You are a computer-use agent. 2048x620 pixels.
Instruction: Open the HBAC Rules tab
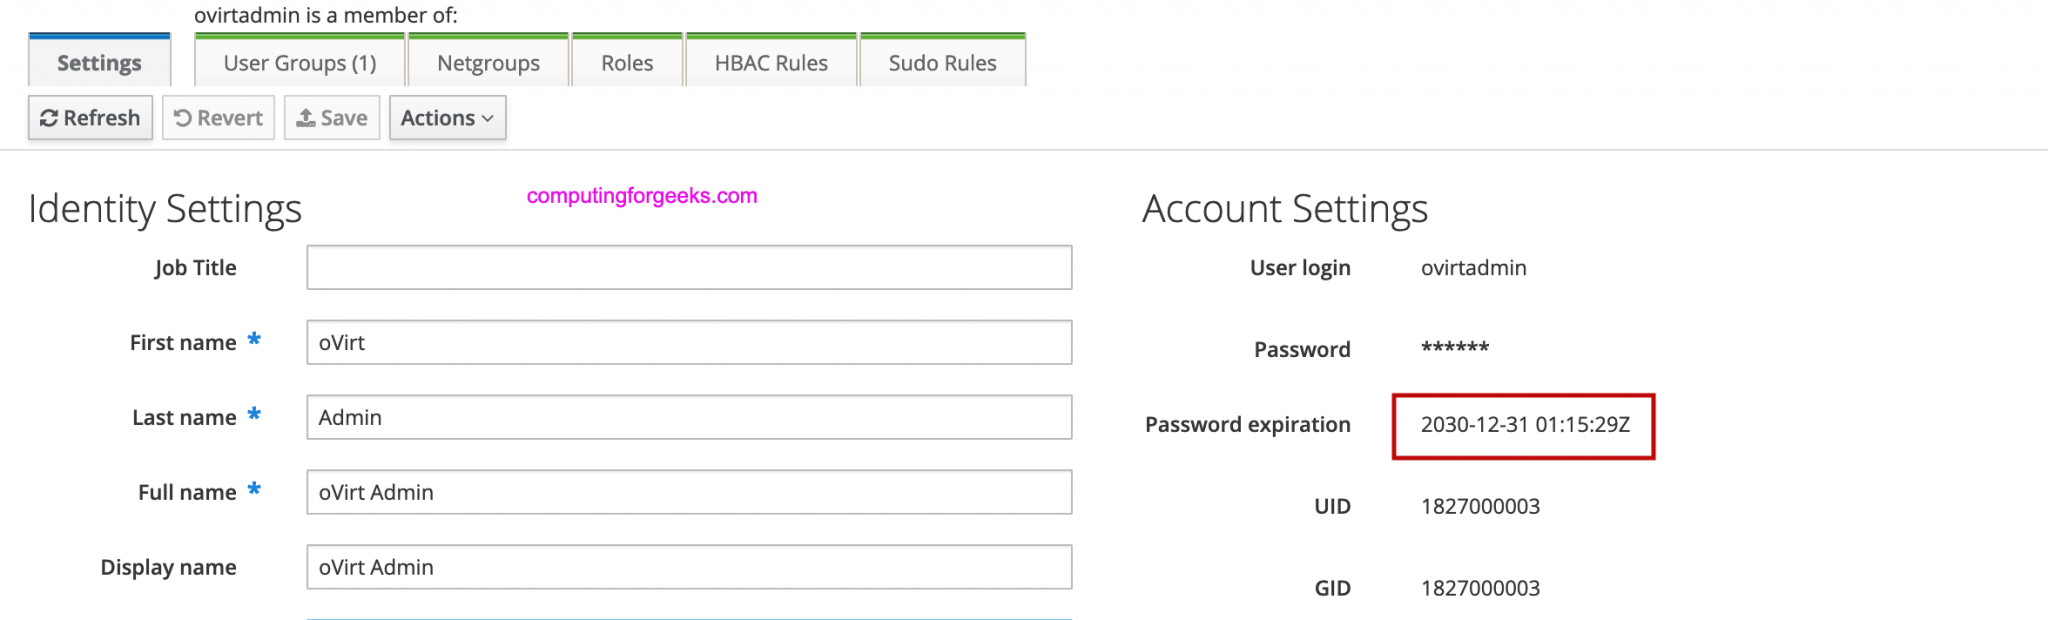[x=771, y=63]
